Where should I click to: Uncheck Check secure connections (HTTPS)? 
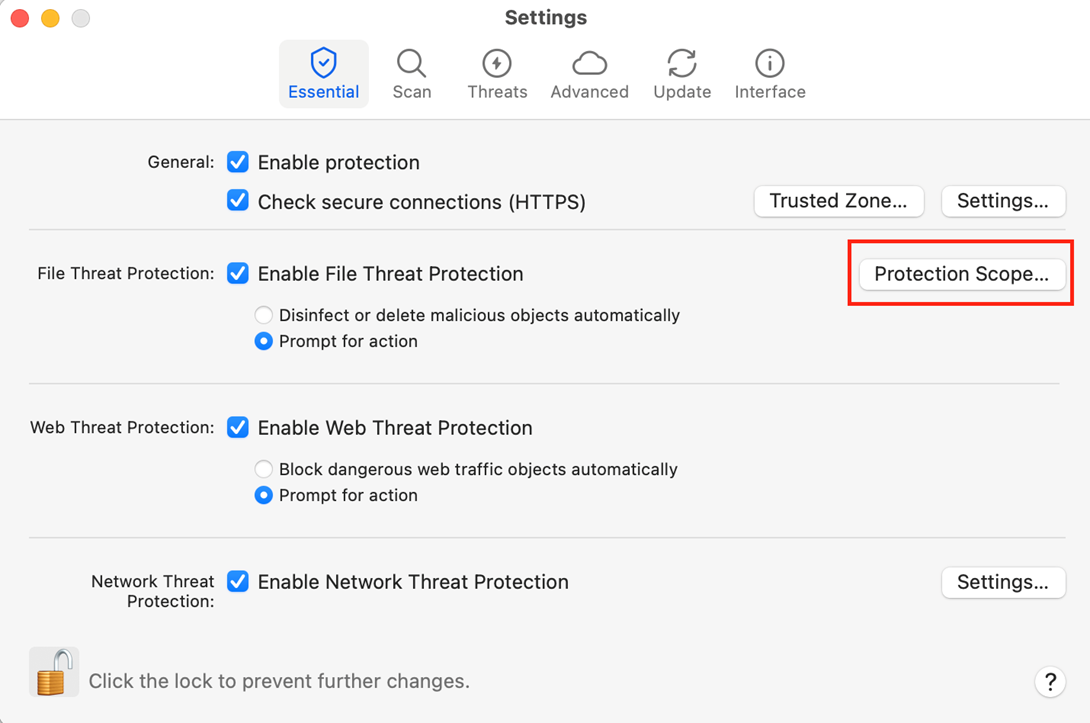click(238, 201)
